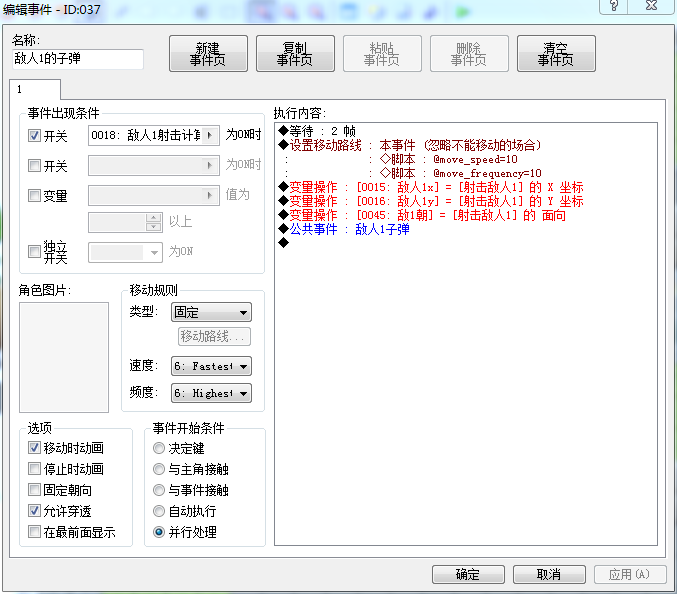Click the 角色图片 graphic preview box
Viewport: 677px width, 594px height.
click(64, 357)
